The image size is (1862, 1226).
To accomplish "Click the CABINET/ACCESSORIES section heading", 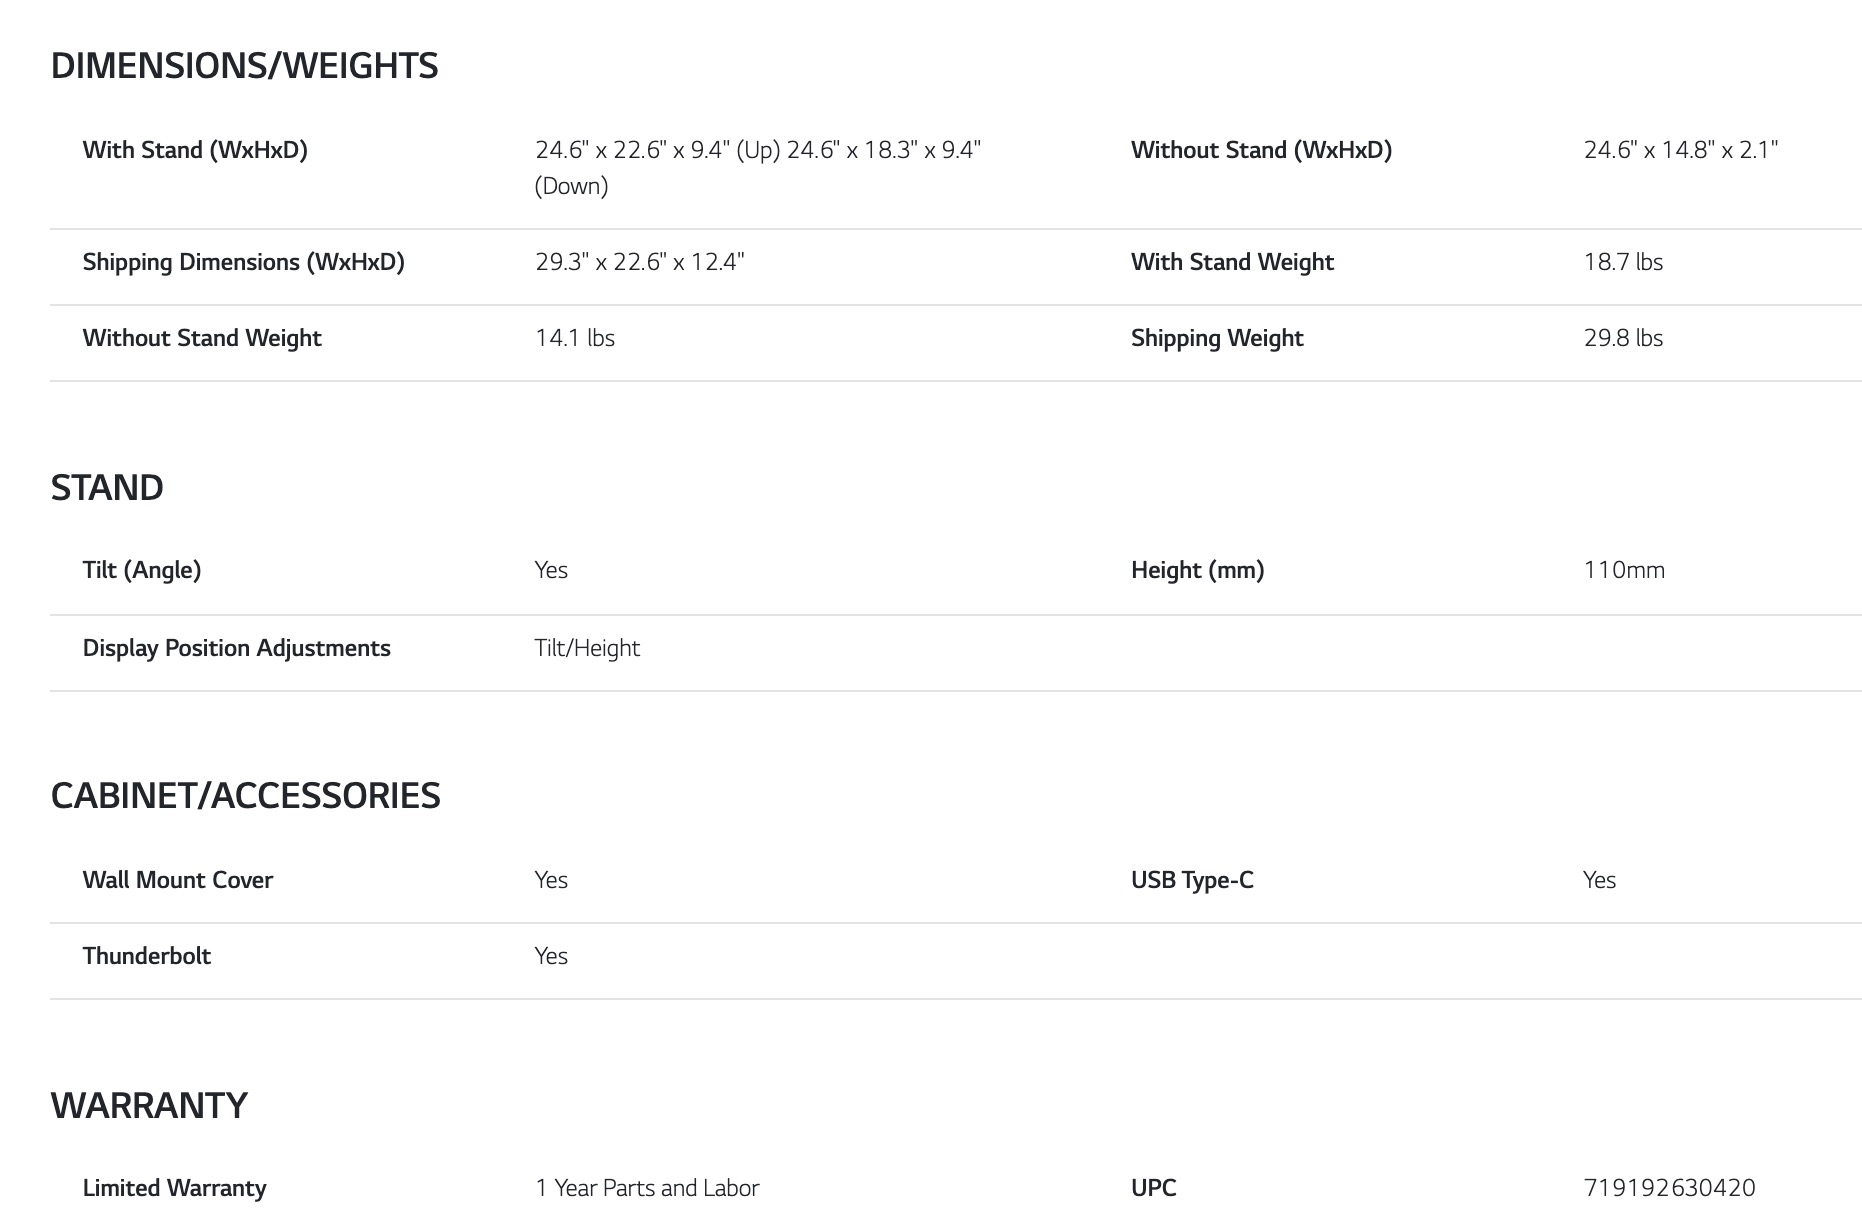I will (245, 796).
